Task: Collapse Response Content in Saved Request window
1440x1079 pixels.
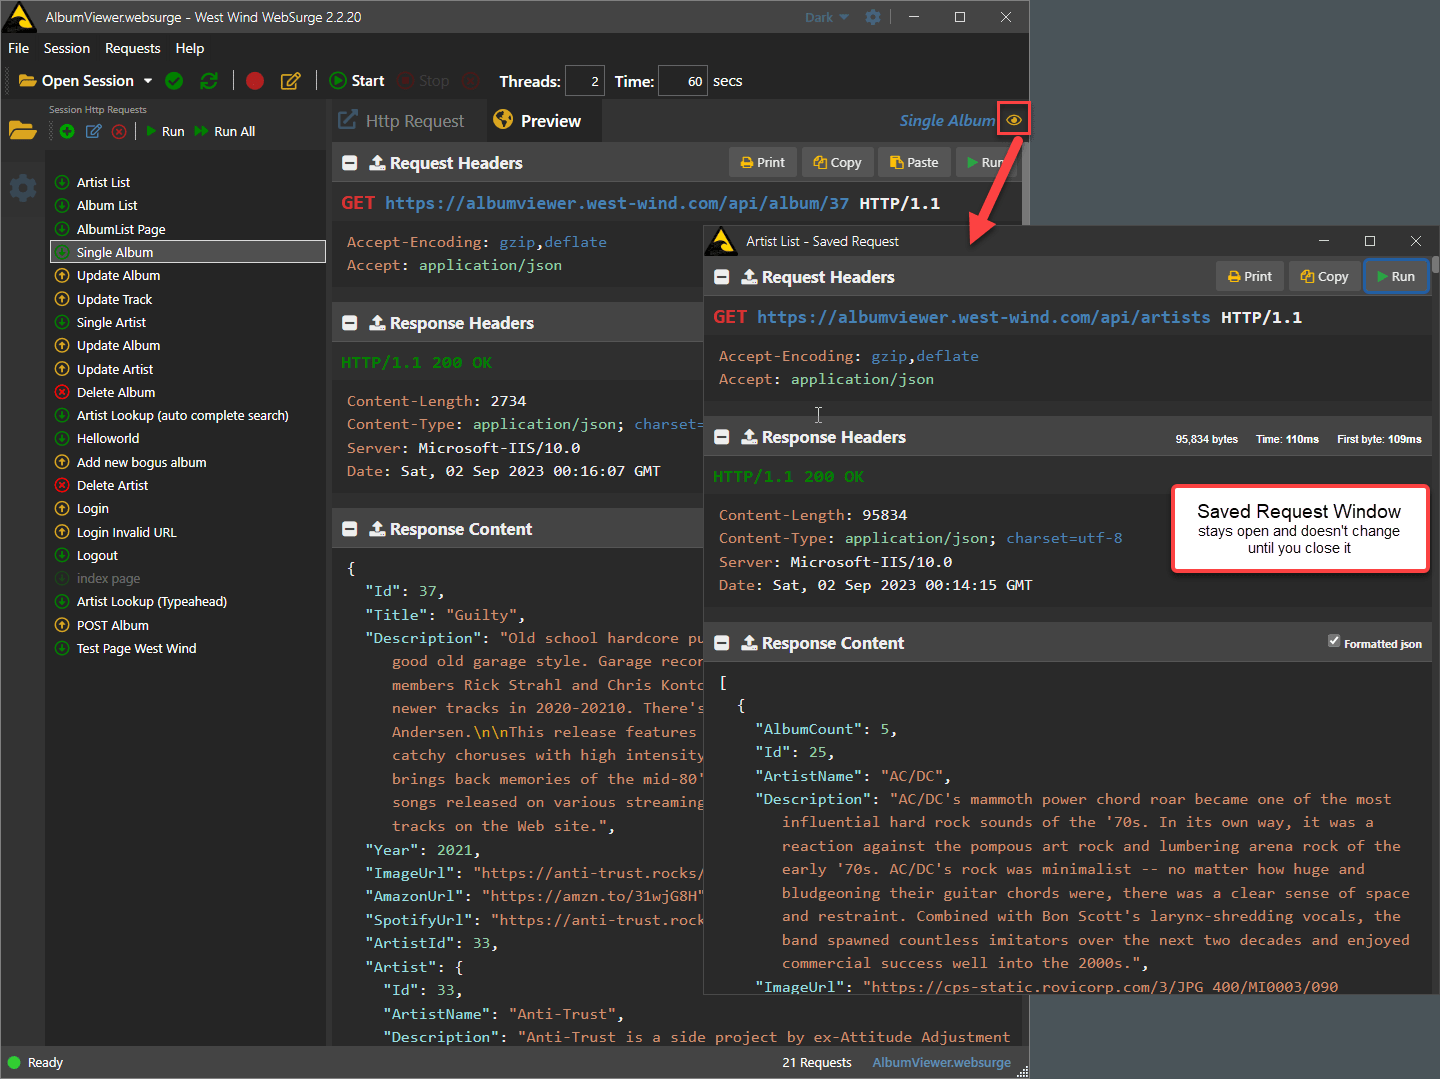Action: pyautogui.click(x=722, y=643)
